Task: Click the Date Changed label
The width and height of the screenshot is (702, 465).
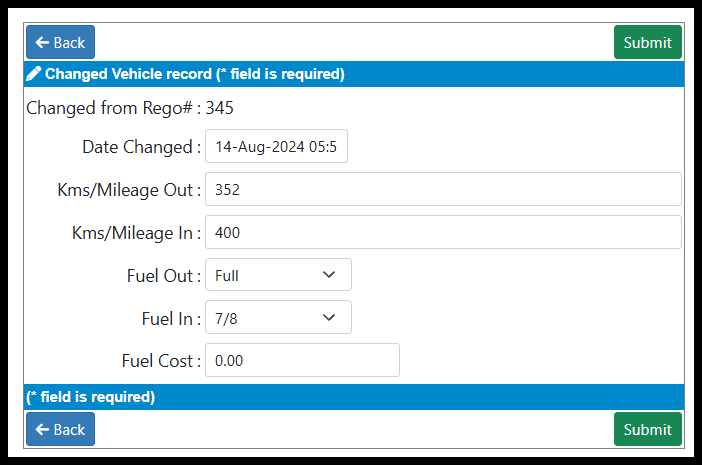Action: (x=141, y=147)
